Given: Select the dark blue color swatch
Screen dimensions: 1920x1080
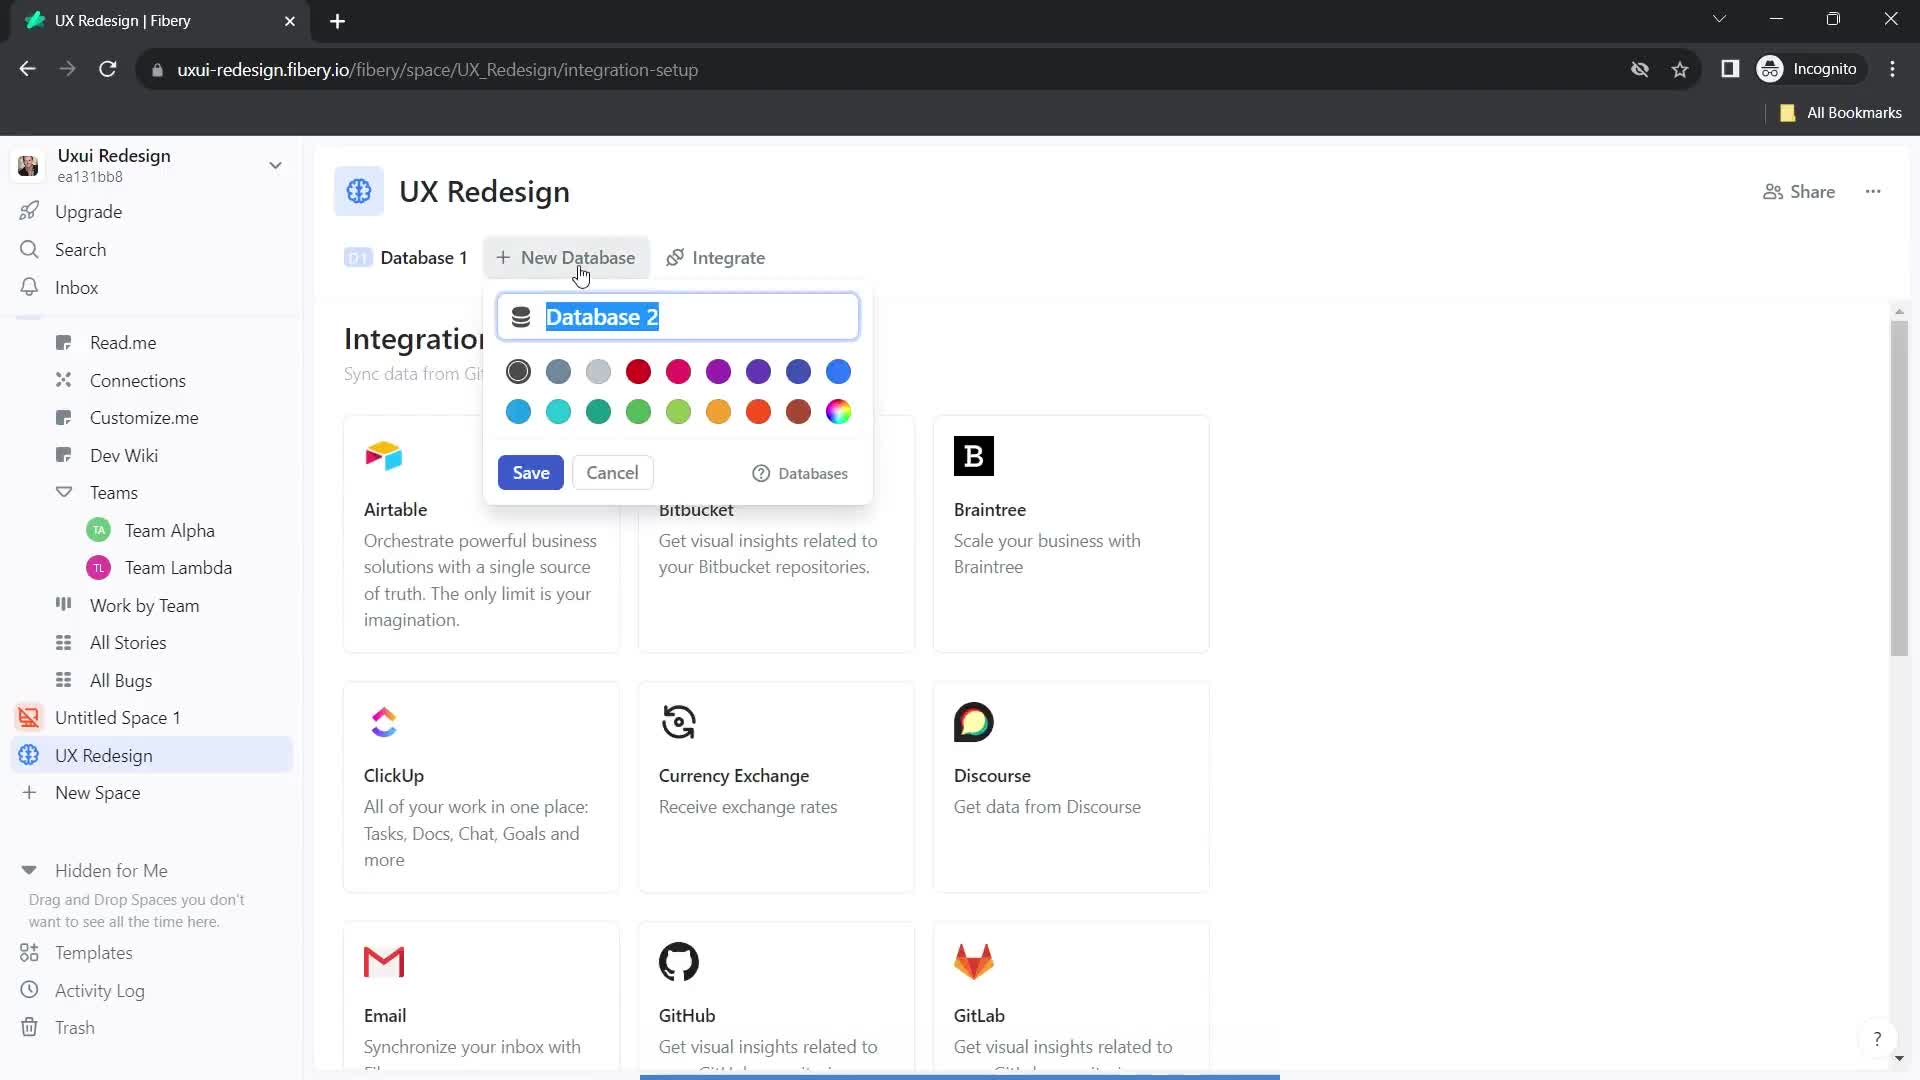Looking at the screenshot, I should [800, 372].
